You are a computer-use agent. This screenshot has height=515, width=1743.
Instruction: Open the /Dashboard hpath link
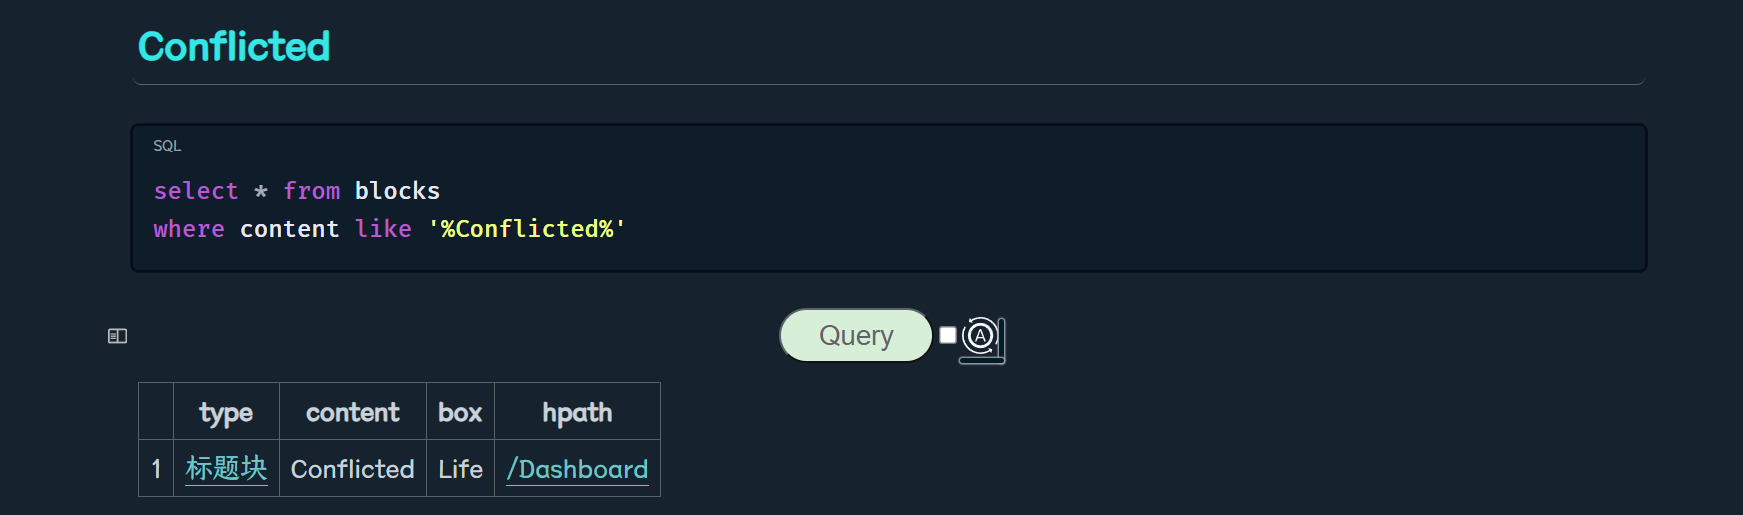(x=577, y=469)
